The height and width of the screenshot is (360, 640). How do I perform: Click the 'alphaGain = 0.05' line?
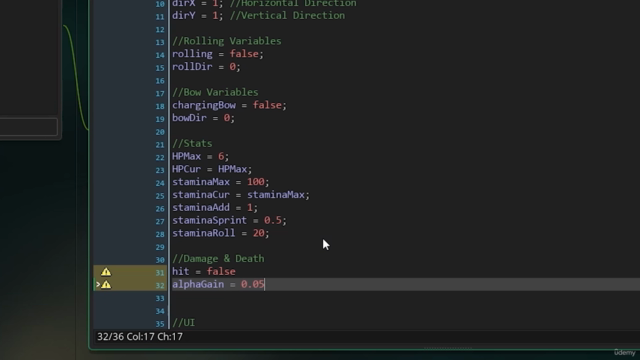pyautogui.click(x=218, y=284)
